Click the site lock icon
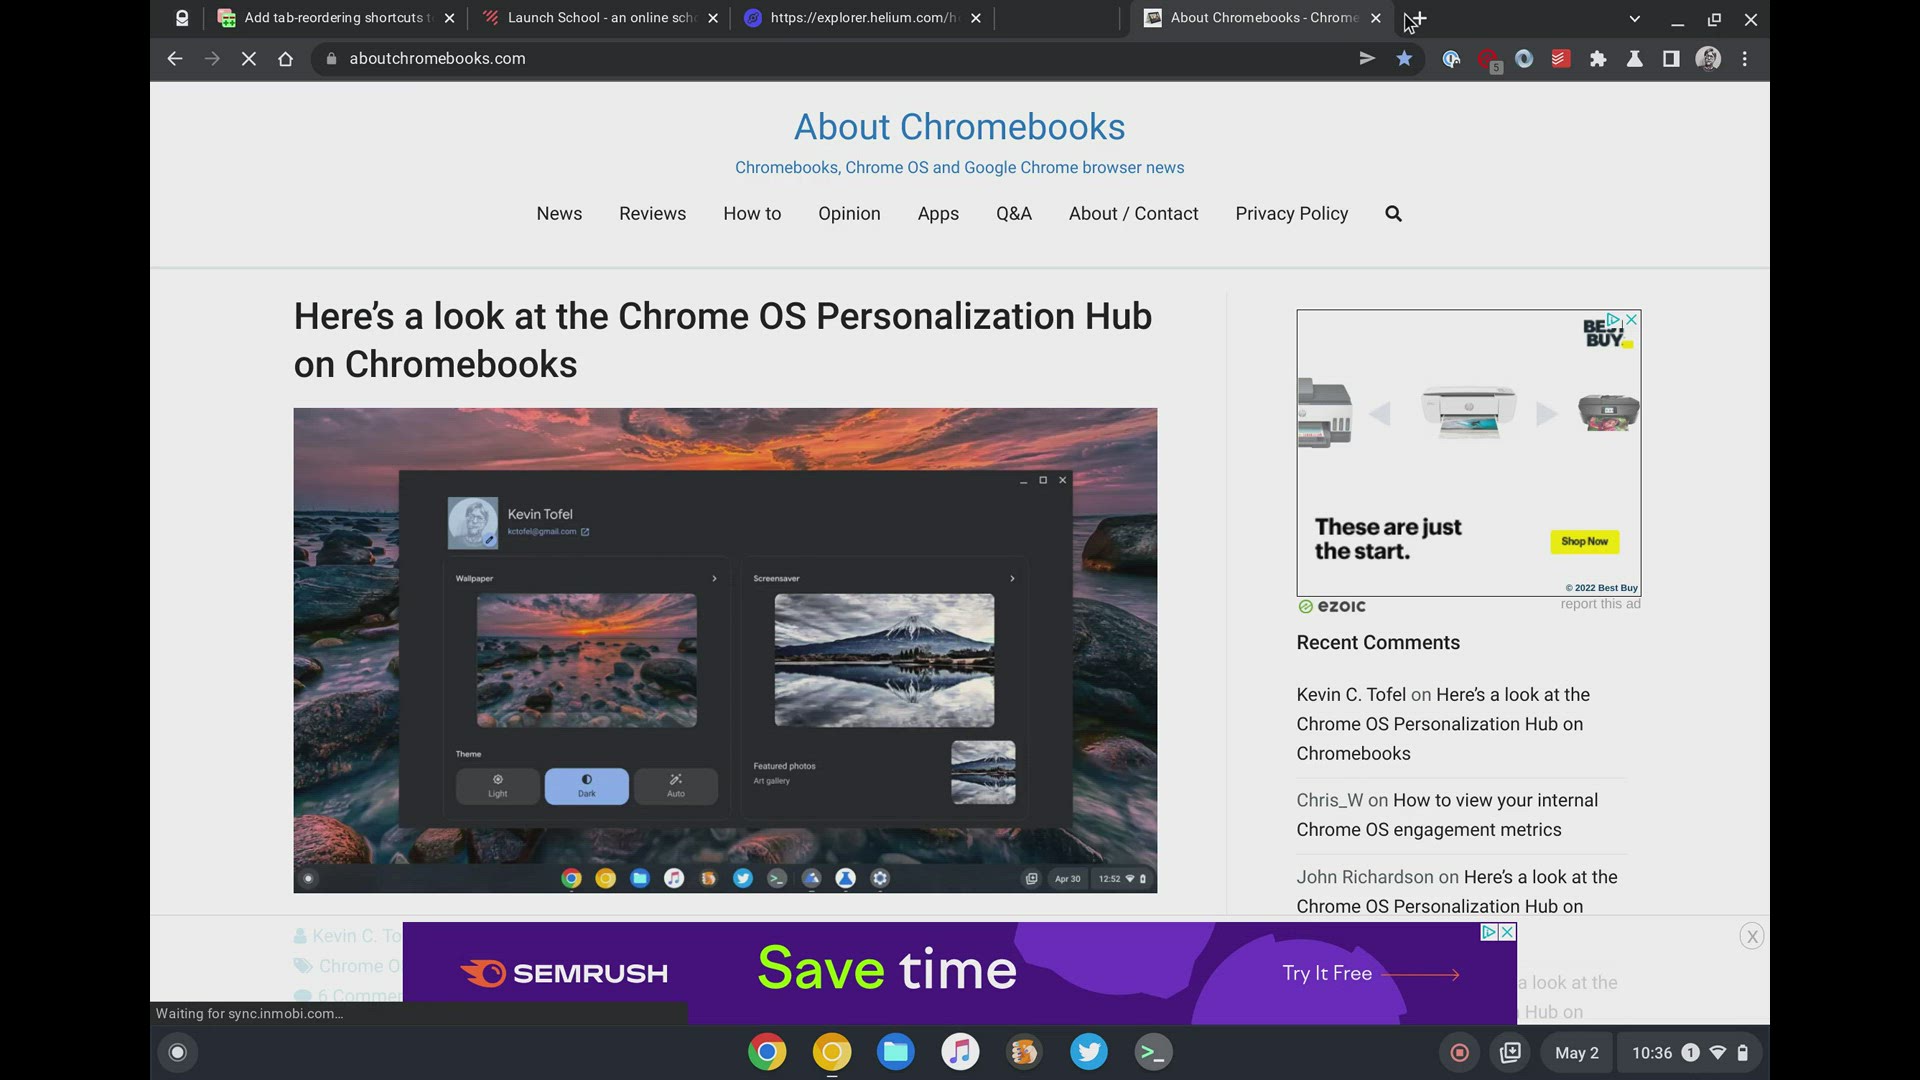 330,59
